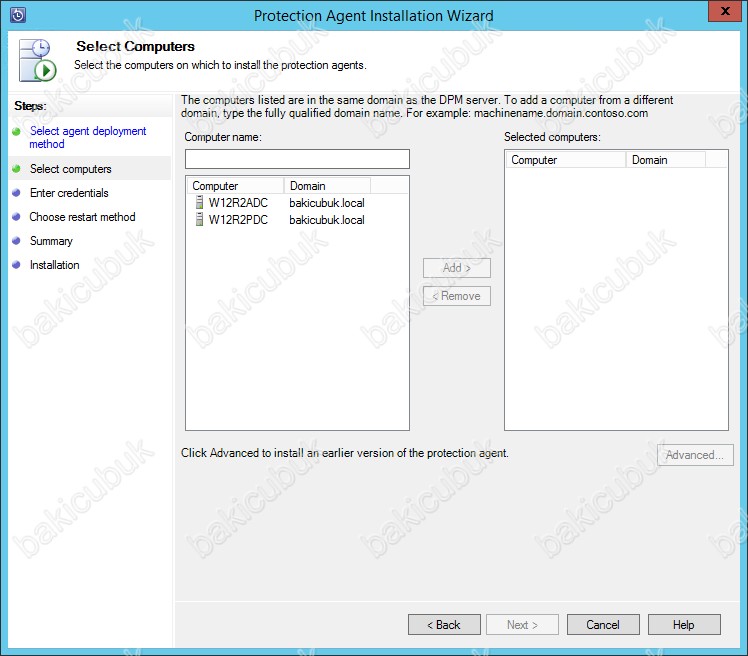Image resolution: width=748 pixels, height=656 pixels.
Task: Go back with the < Back button
Action: [x=444, y=625]
